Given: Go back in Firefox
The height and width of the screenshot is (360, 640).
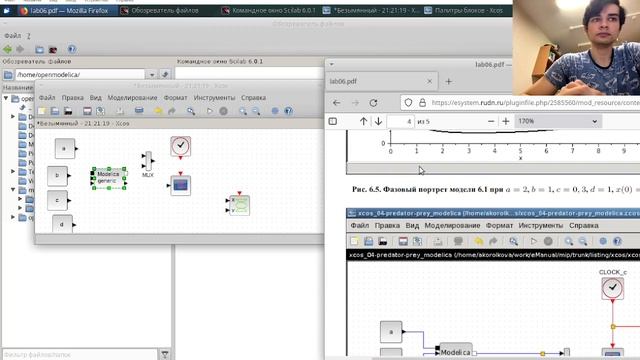Looking at the screenshot, I should (336, 103).
